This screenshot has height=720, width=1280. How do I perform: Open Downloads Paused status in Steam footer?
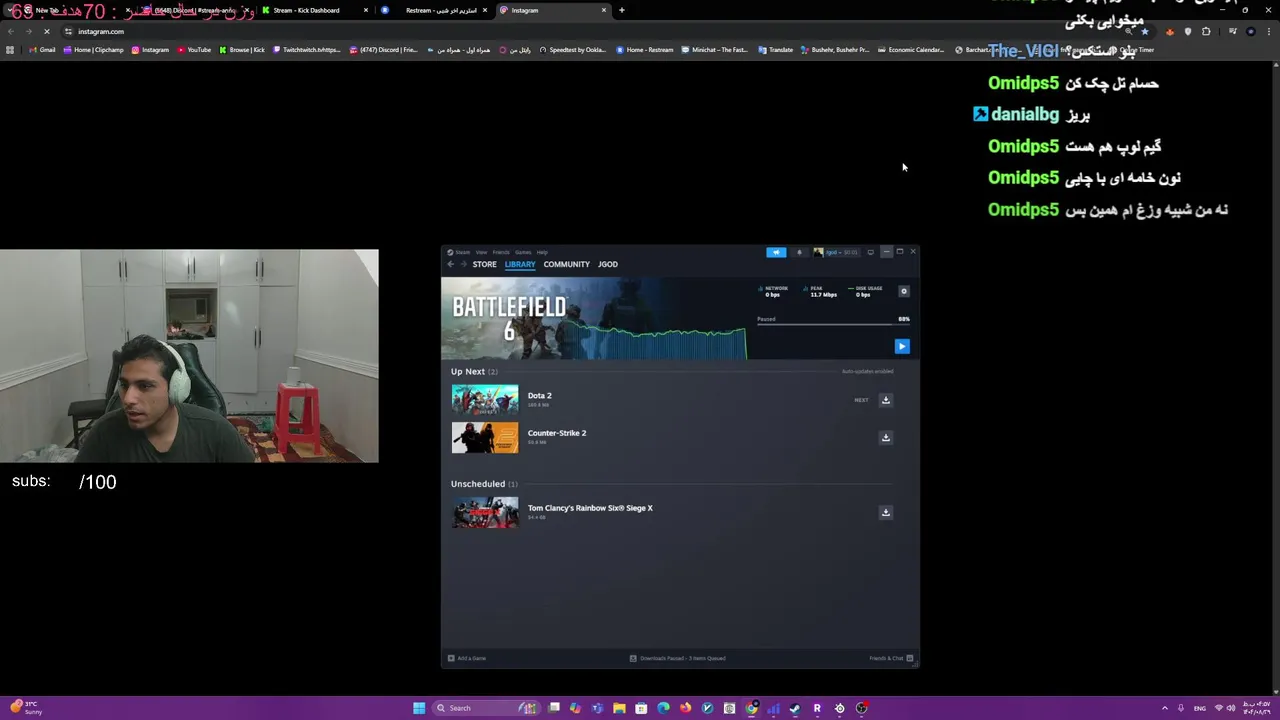(678, 658)
